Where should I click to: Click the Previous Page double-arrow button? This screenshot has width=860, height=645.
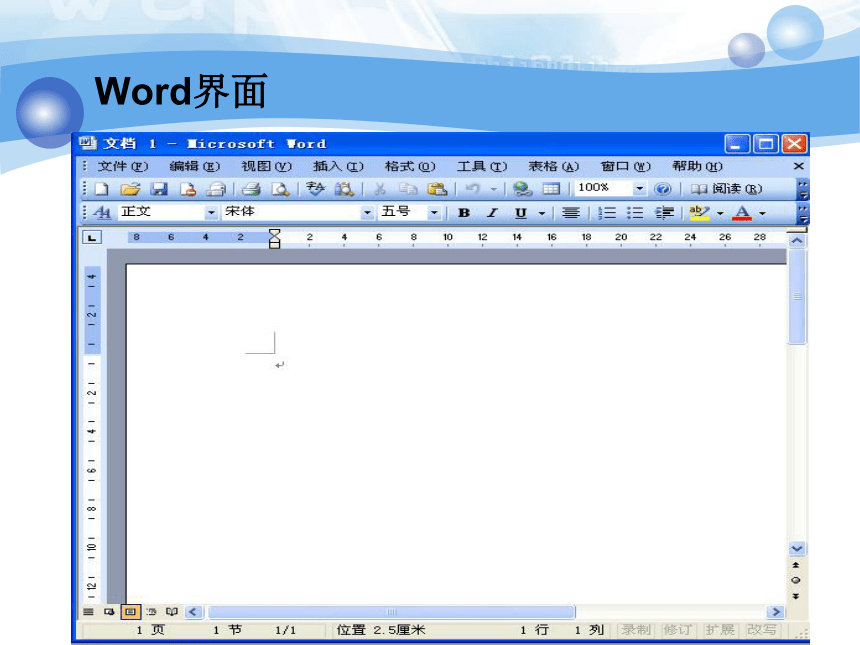click(x=796, y=565)
